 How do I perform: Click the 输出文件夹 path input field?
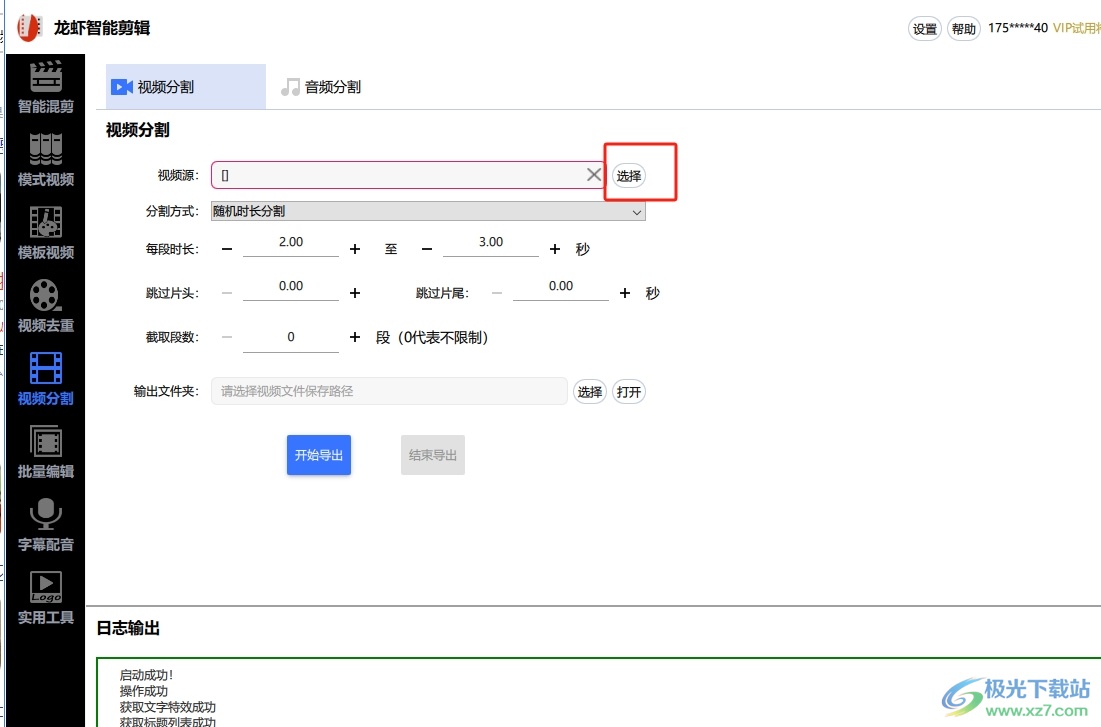pos(389,392)
